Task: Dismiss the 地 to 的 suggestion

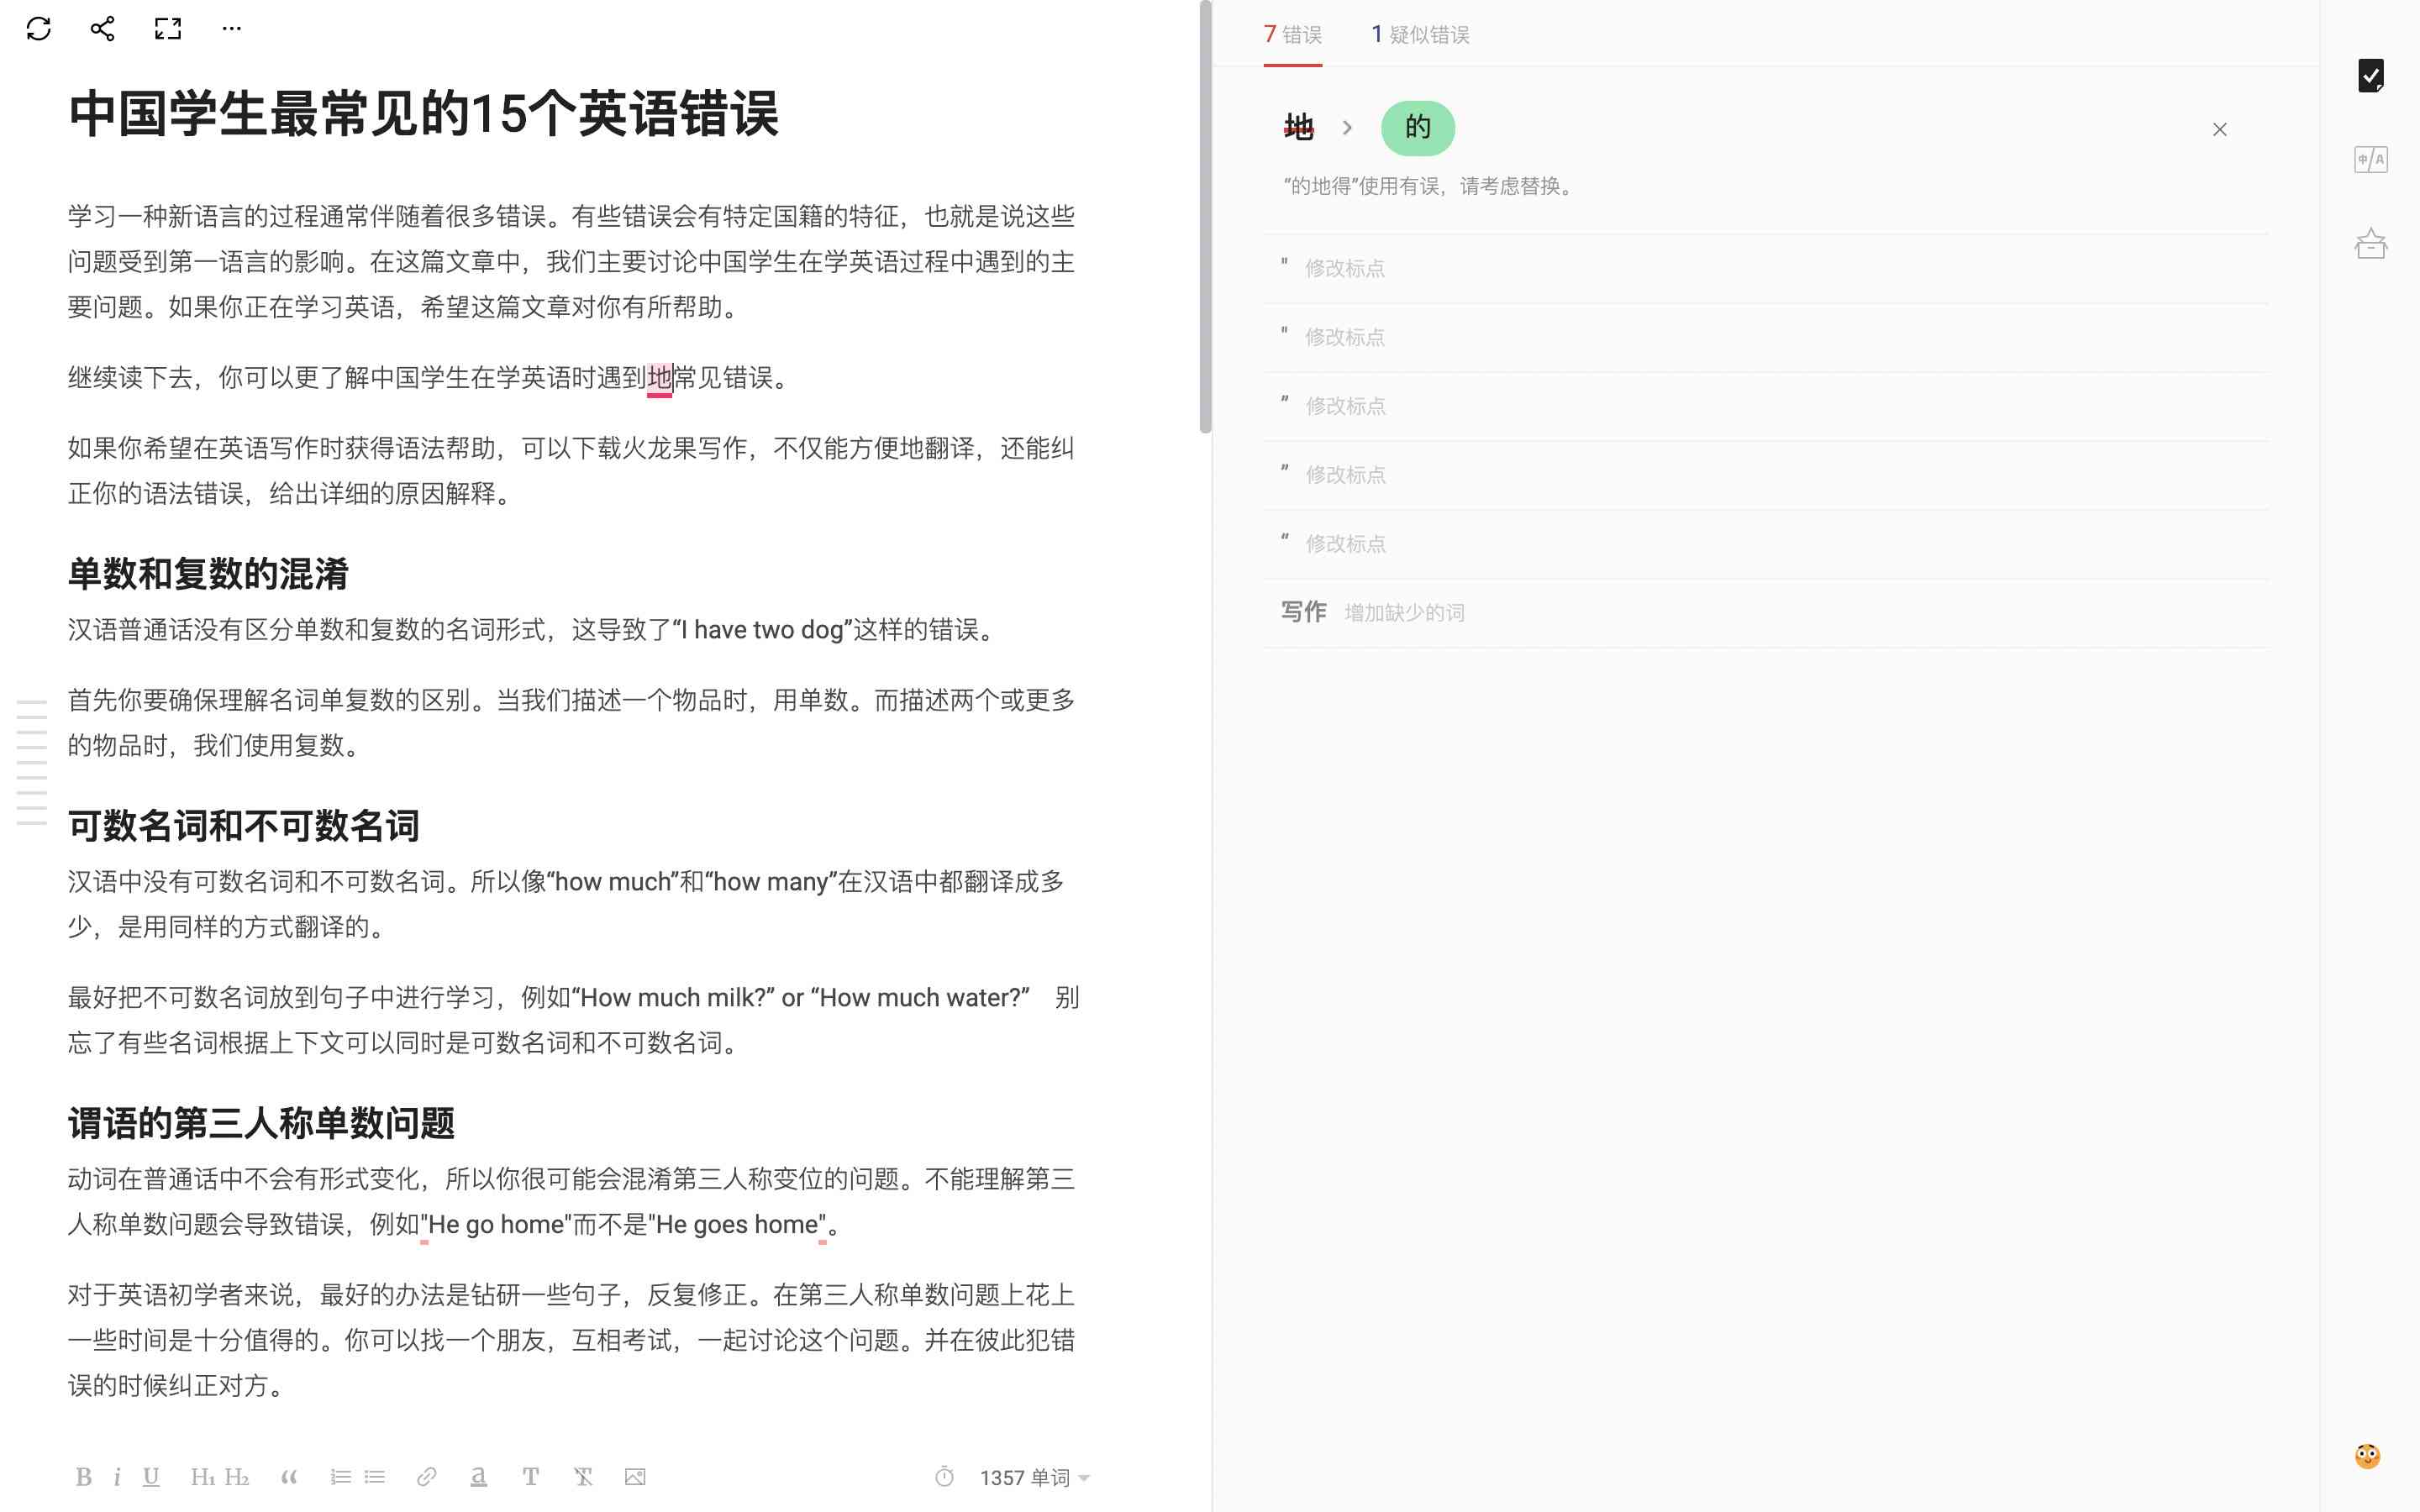Action: click(2220, 129)
